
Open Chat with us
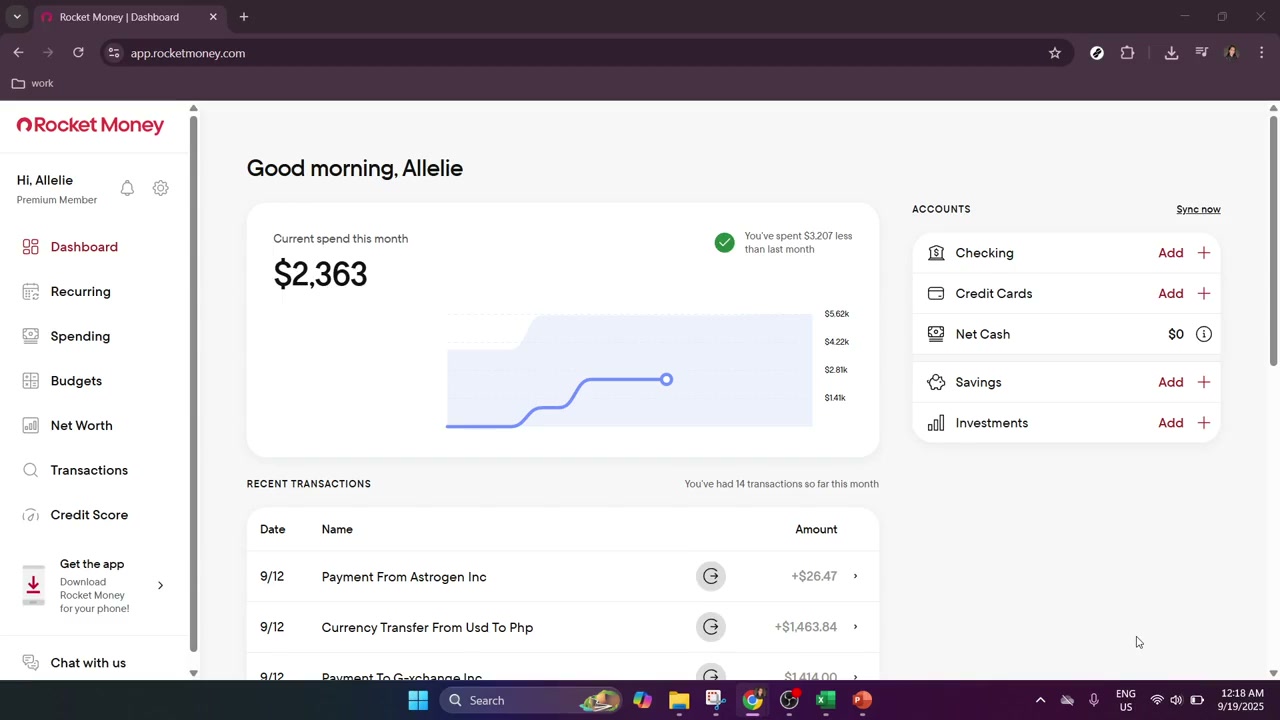click(x=88, y=663)
